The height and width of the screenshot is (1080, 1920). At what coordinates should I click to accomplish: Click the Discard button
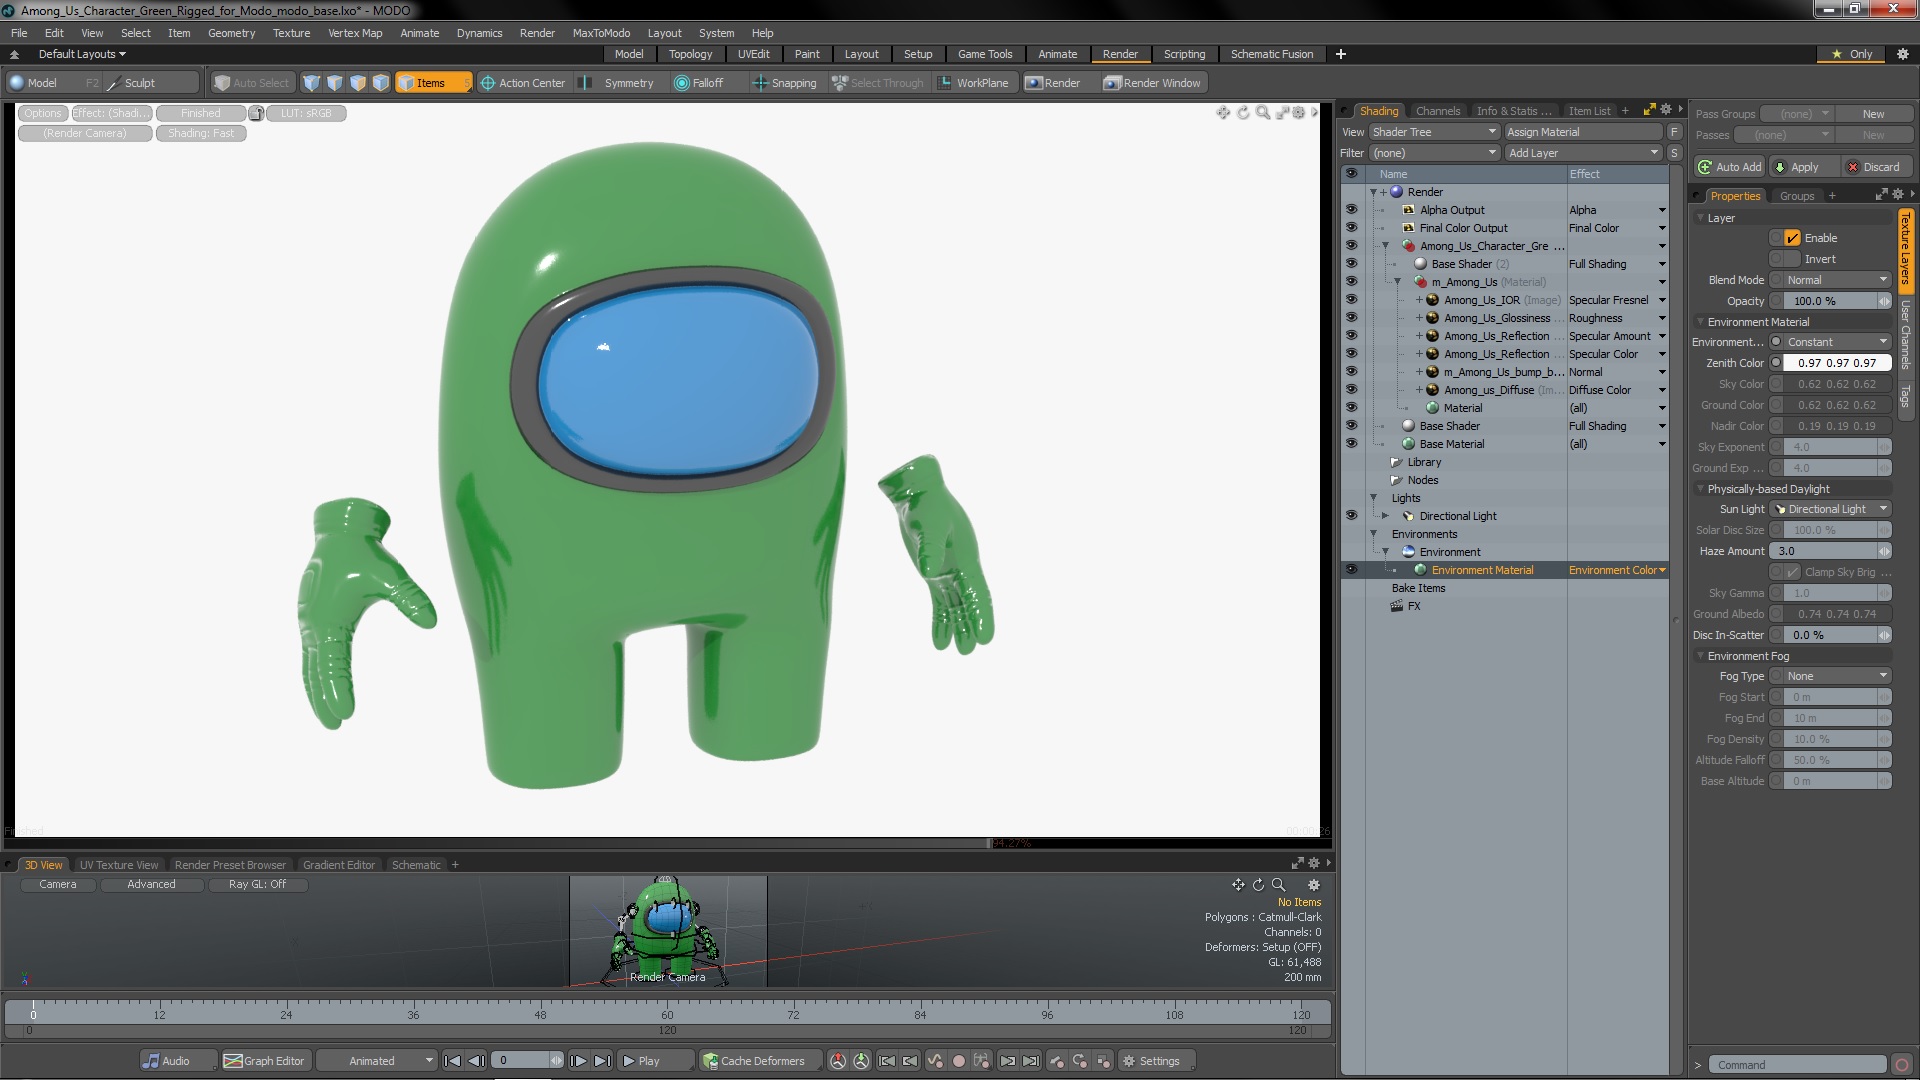pyautogui.click(x=1879, y=167)
